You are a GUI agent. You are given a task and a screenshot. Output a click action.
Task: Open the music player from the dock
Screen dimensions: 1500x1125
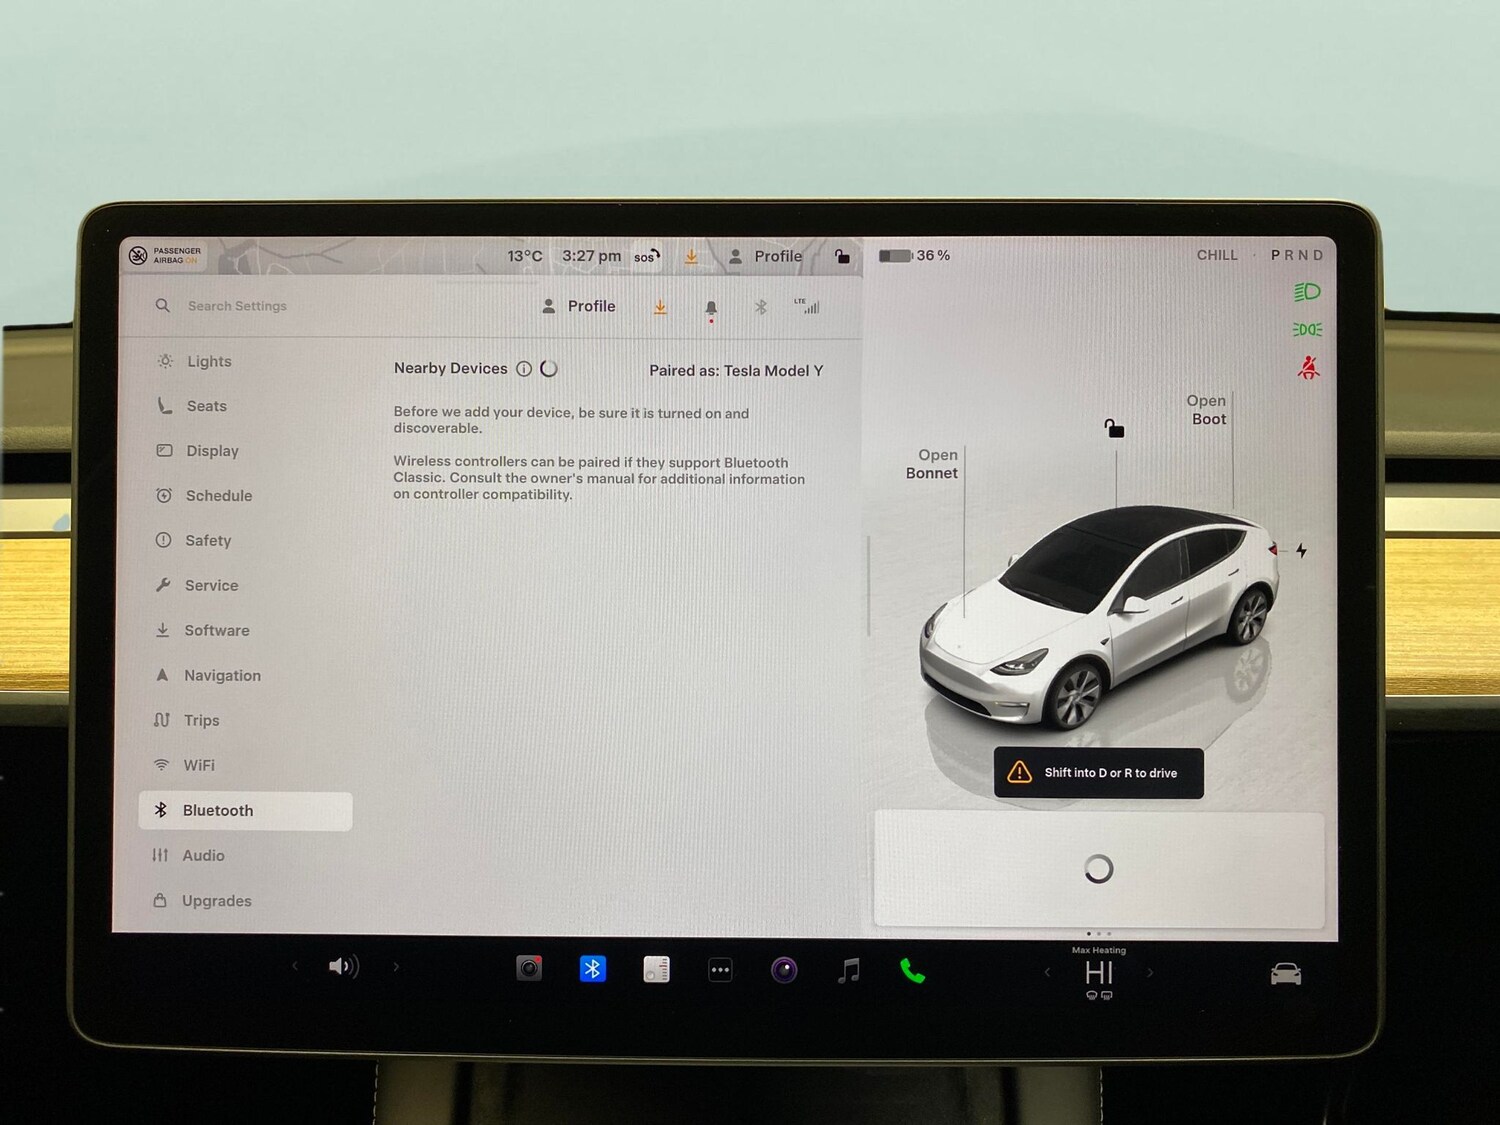[849, 967]
